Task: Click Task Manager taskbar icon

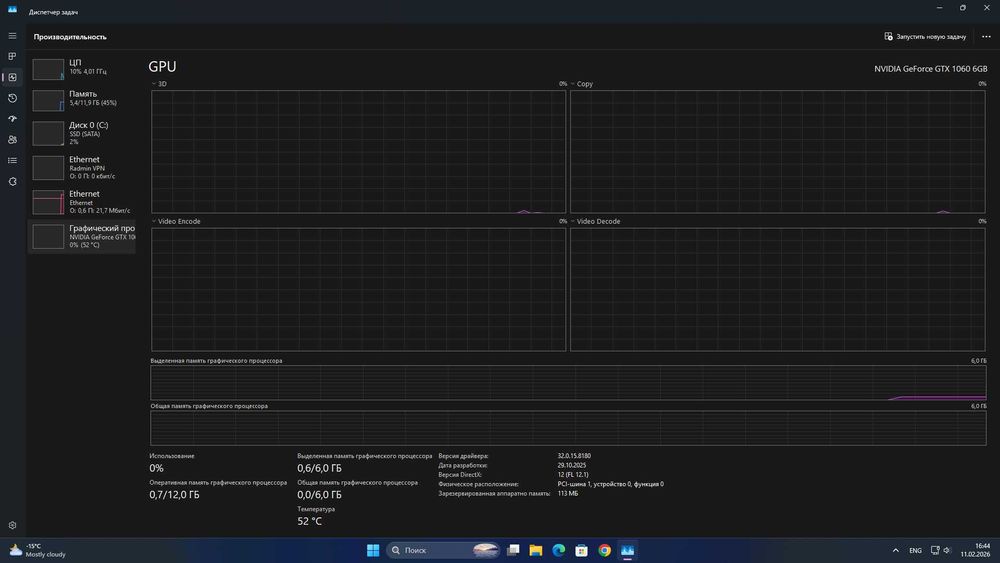Action: coord(628,550)
